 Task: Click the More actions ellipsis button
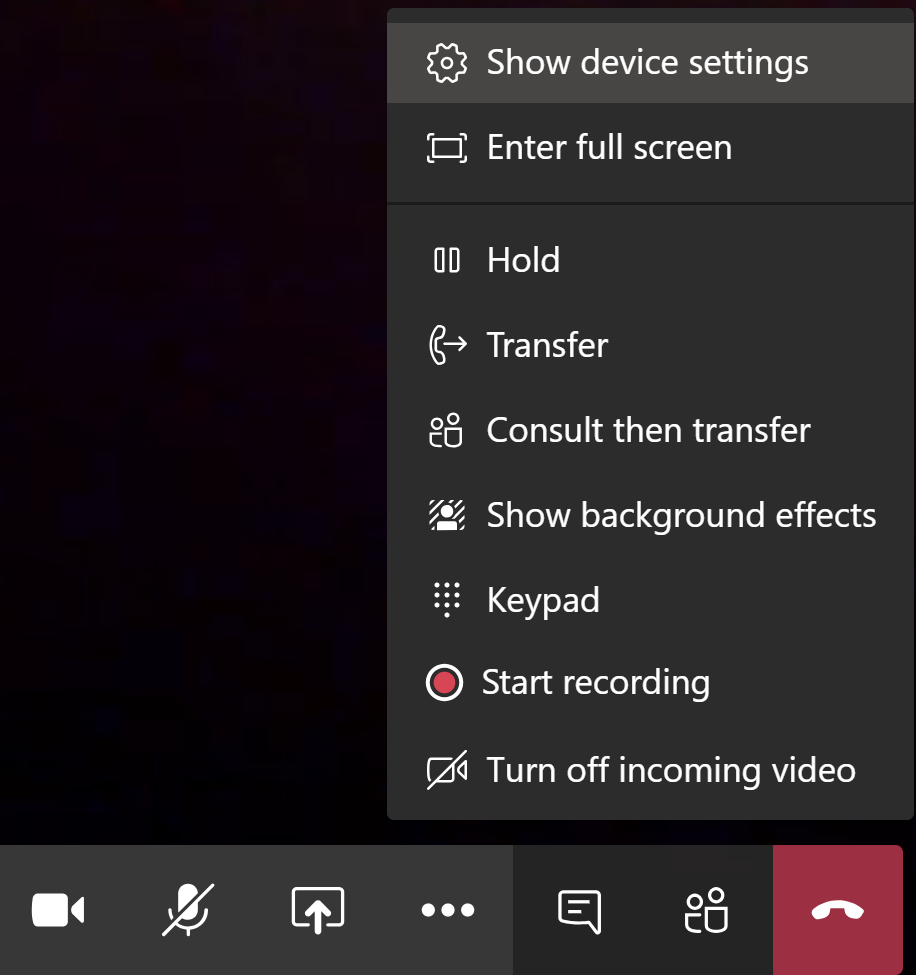point(448,910)
